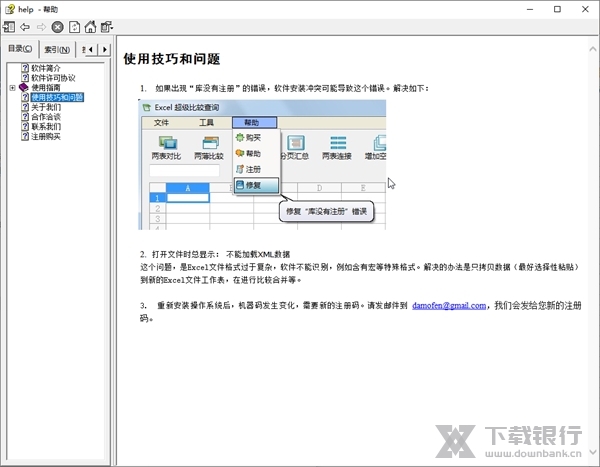Screen dimensions: 600x467
Task: Switch to the 目录(C) tab
Action: (x=20, y=49)
